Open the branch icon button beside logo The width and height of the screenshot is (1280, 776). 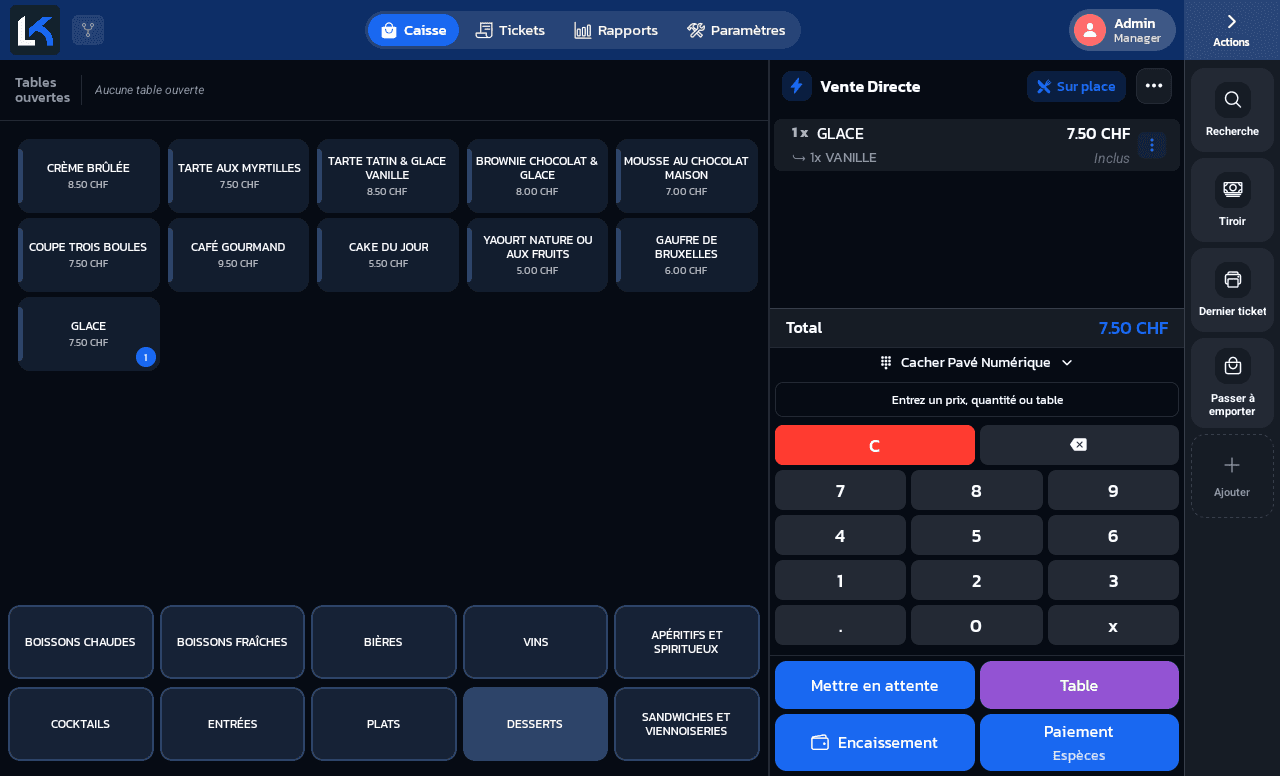tap(88, 30)
